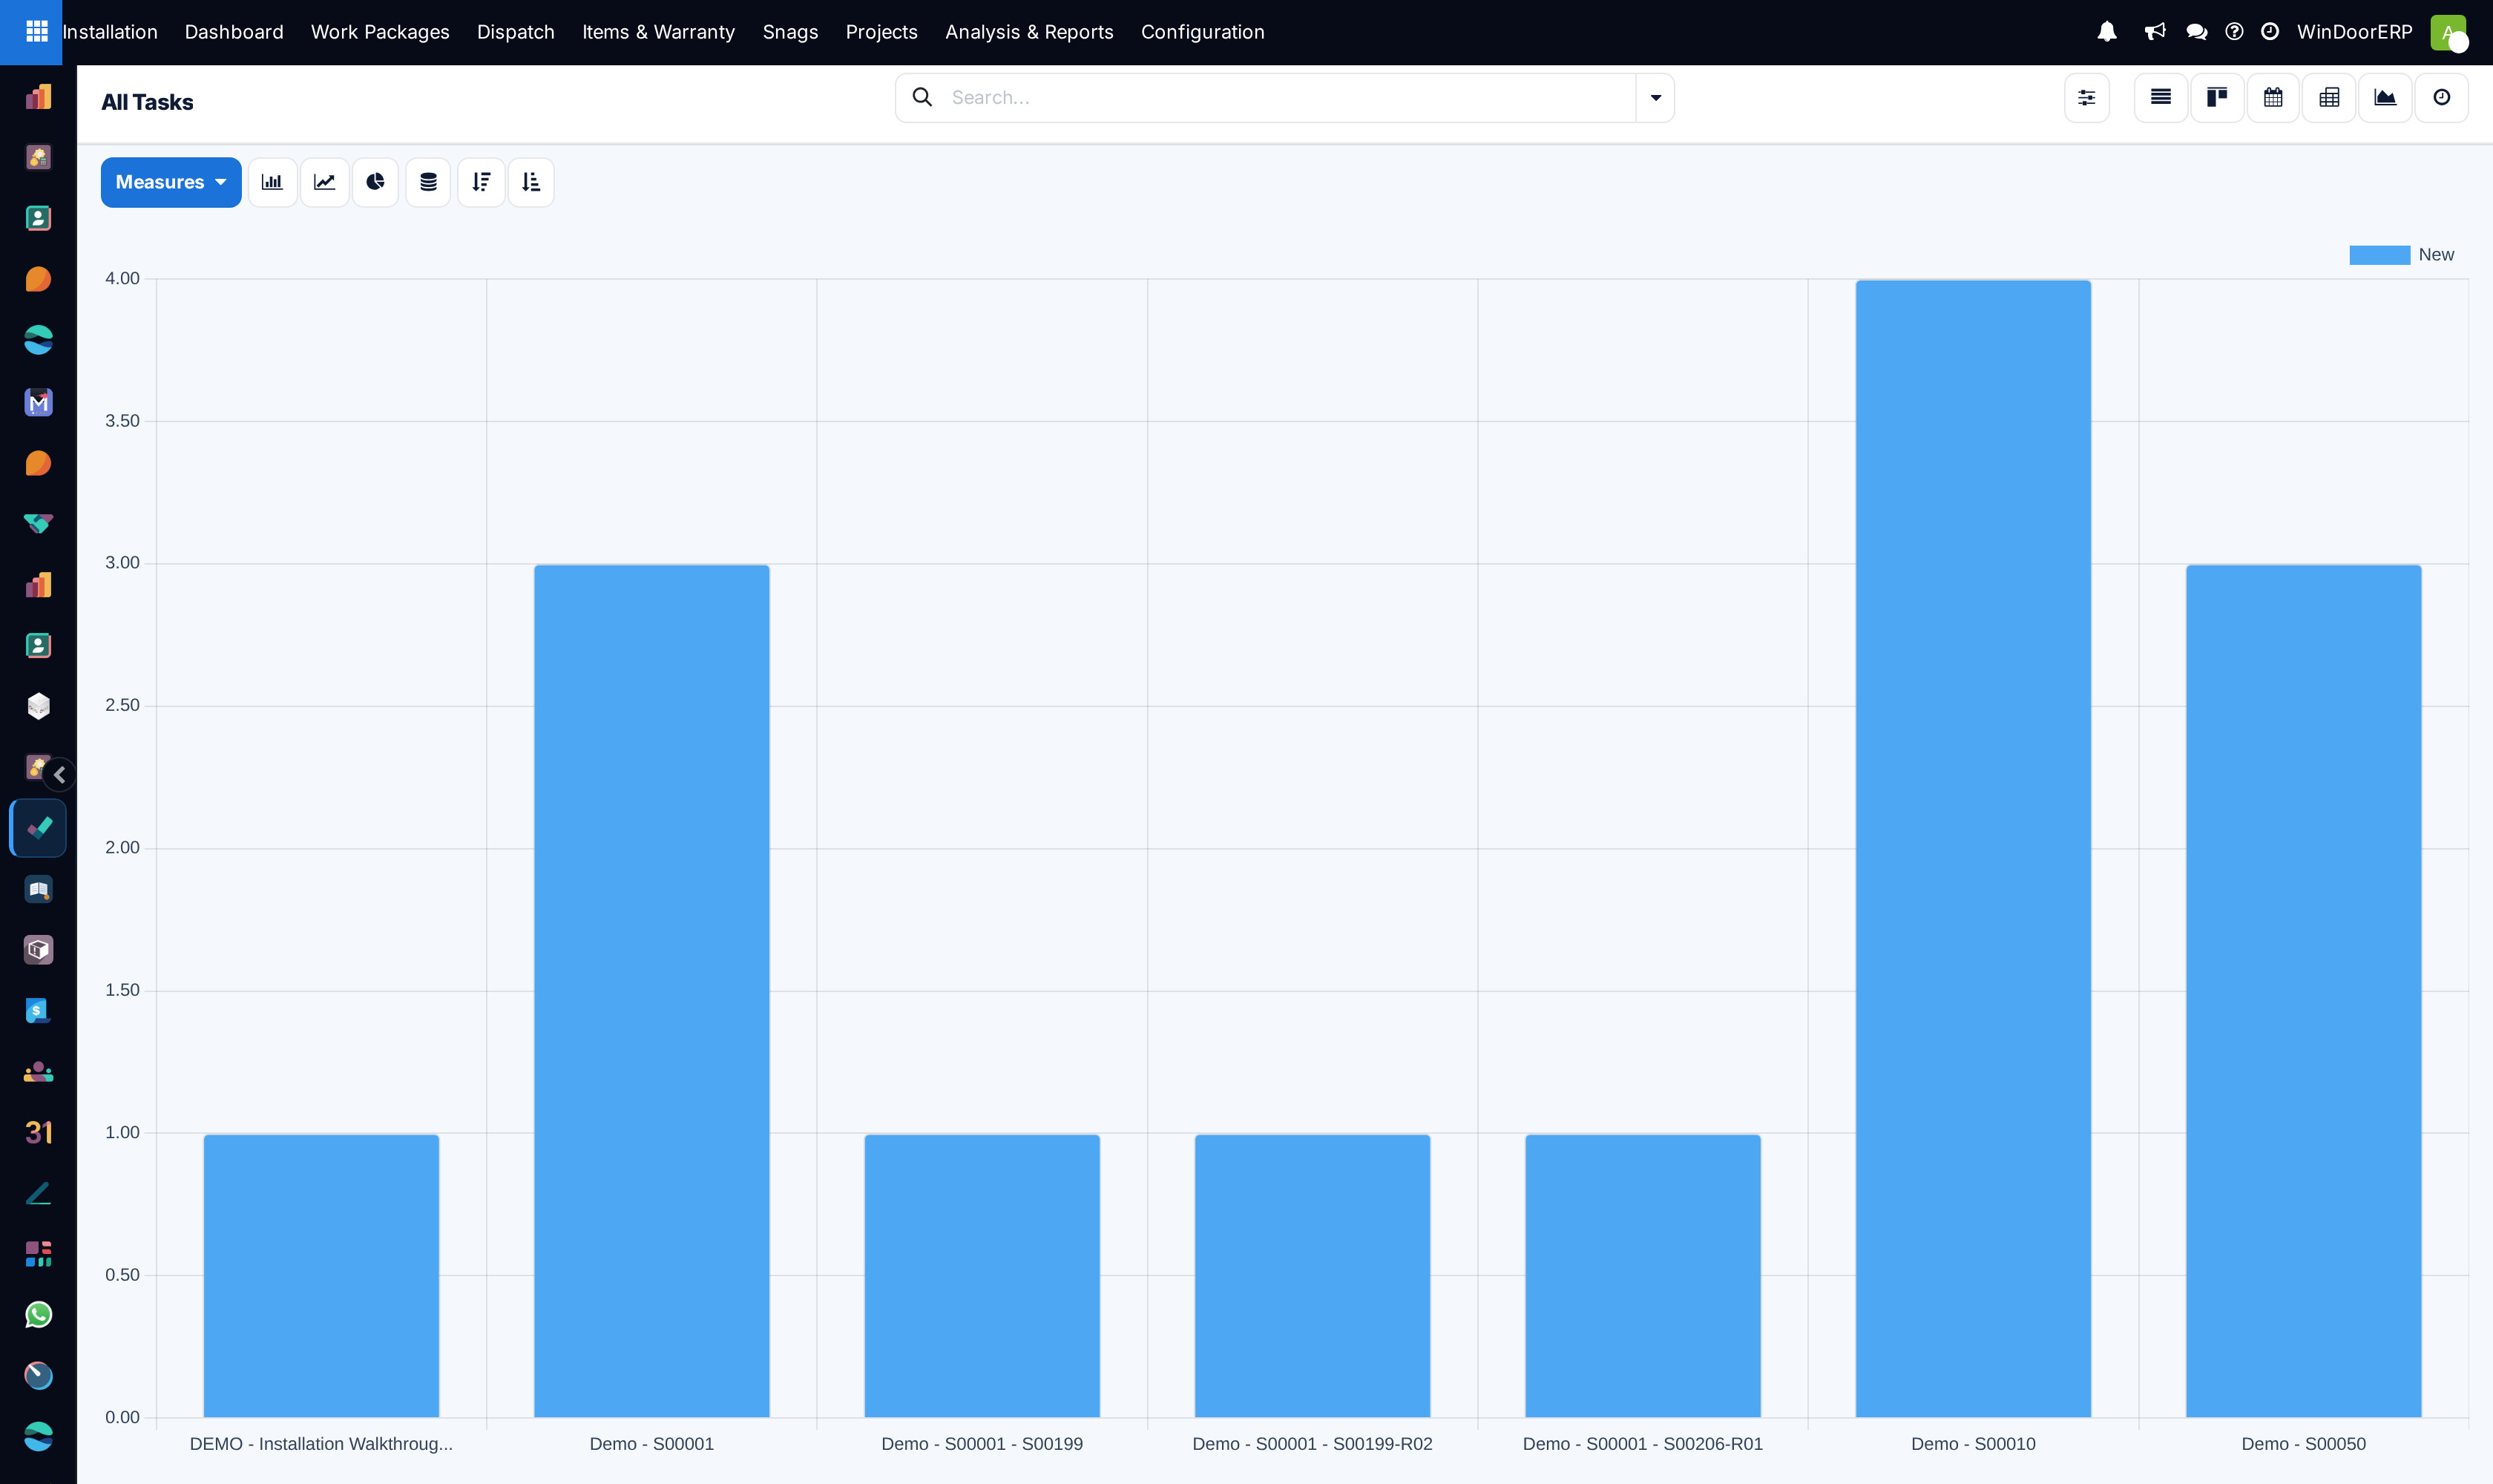
Task: Open the user avatar menu
Action: pyautogui.click(x=2448, y=32)
